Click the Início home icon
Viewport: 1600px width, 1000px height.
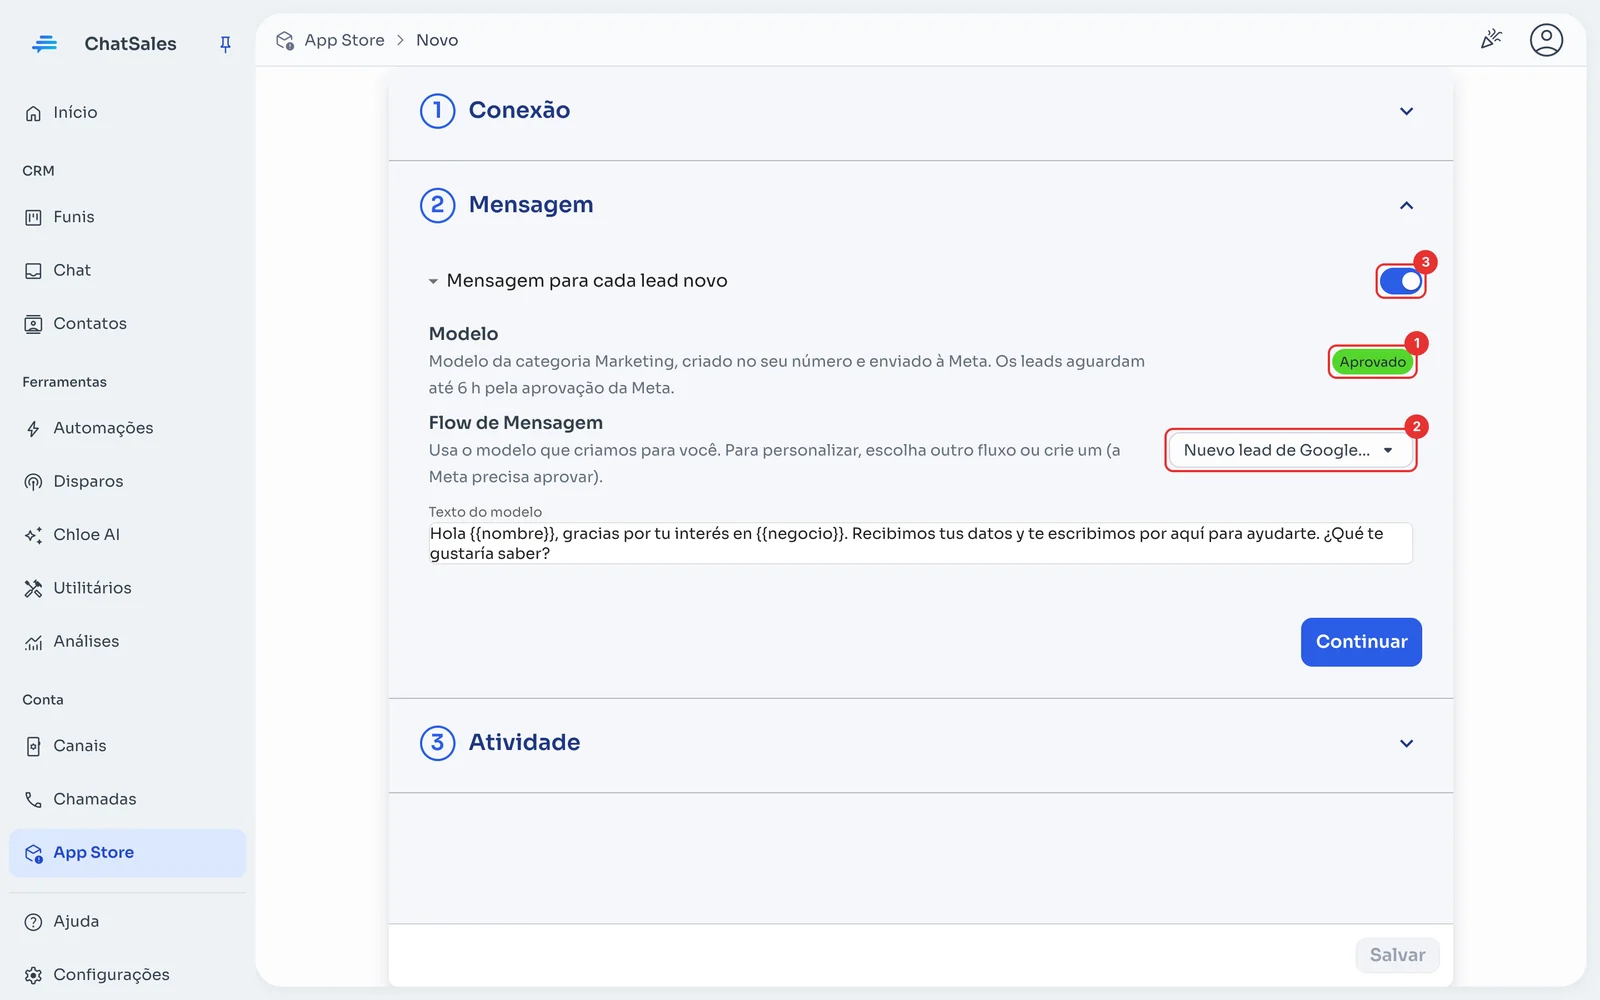pos(33,113)
